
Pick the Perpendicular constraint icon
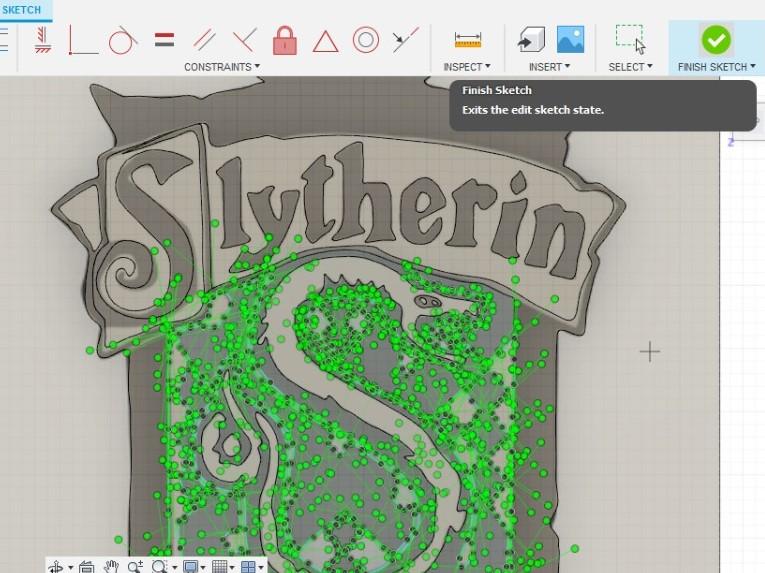(245, 40)
